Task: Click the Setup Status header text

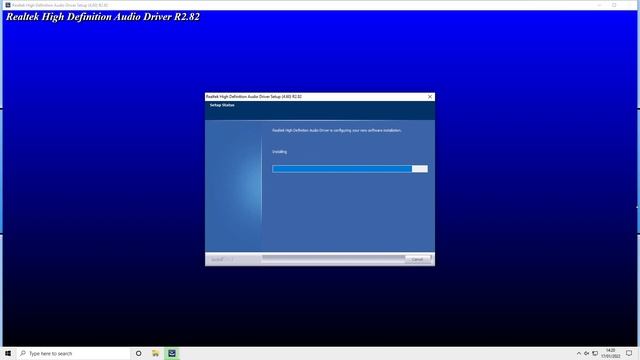Action: (222, 105)
